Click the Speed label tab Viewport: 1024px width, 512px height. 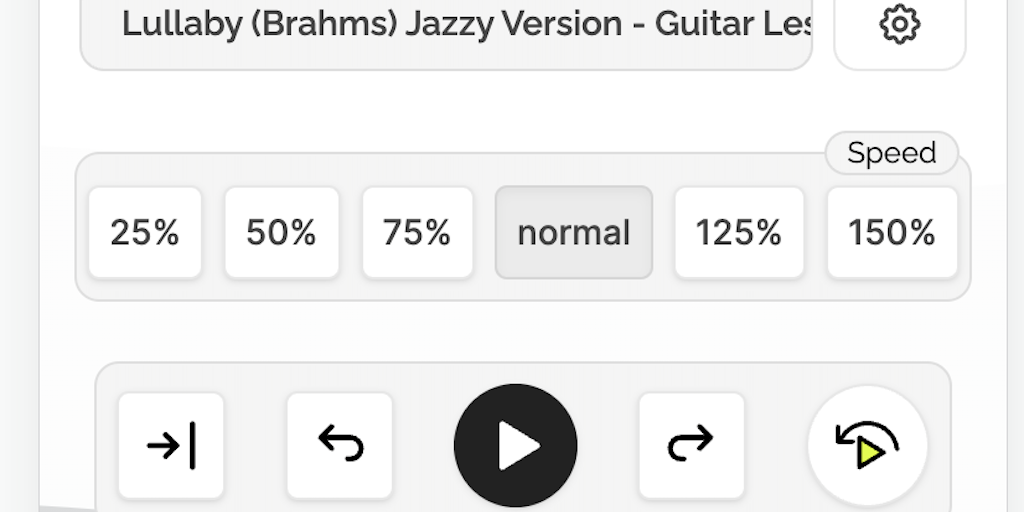891,153
